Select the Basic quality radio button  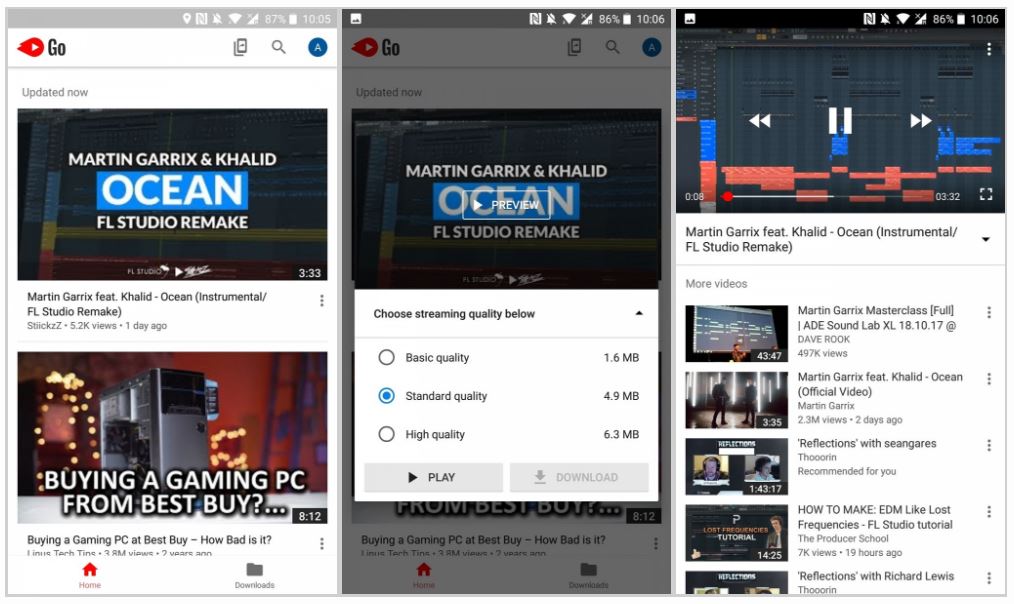[386, 358]
